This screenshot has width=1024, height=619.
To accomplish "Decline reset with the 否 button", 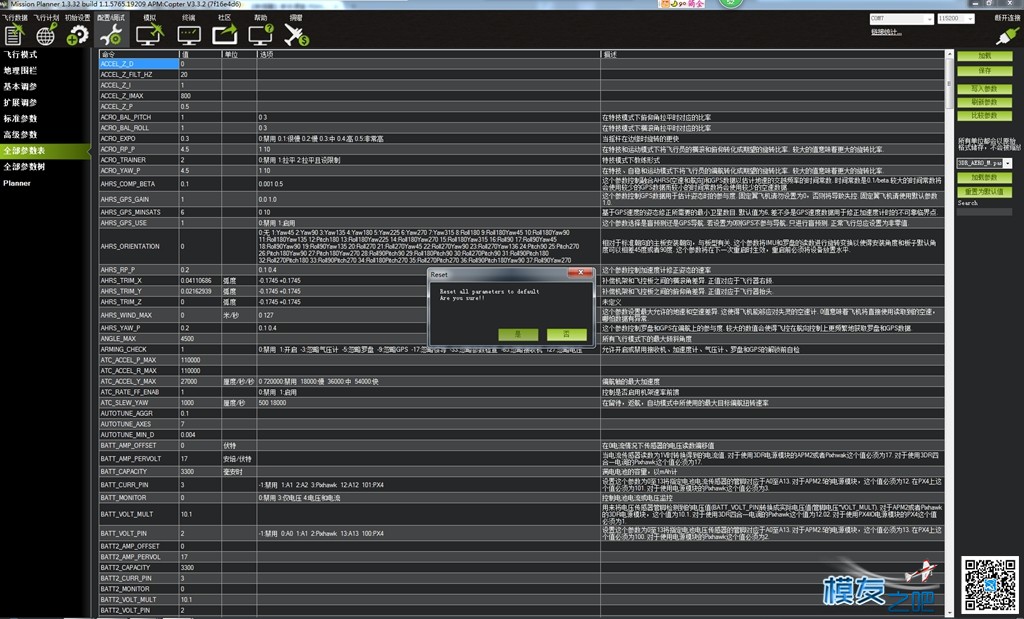I will [566, 334].
